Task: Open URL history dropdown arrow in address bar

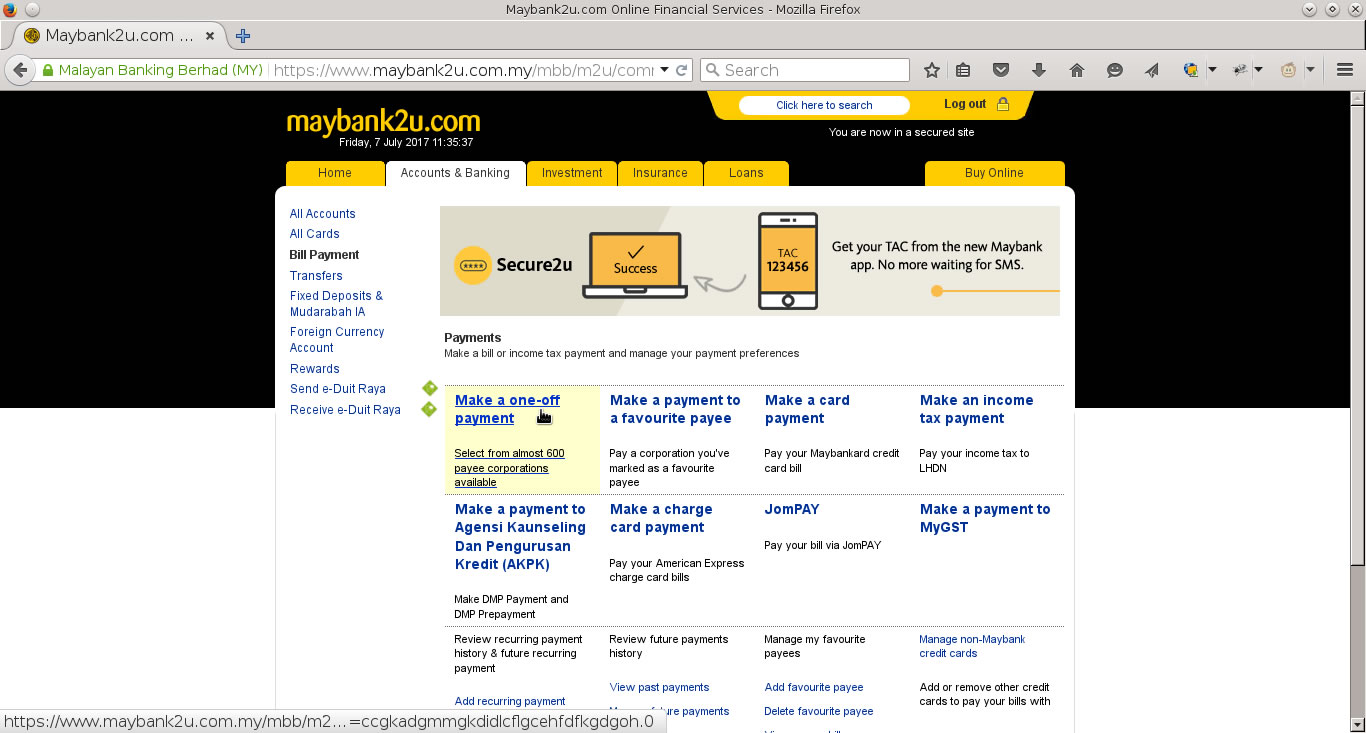Action: point(665,70)
